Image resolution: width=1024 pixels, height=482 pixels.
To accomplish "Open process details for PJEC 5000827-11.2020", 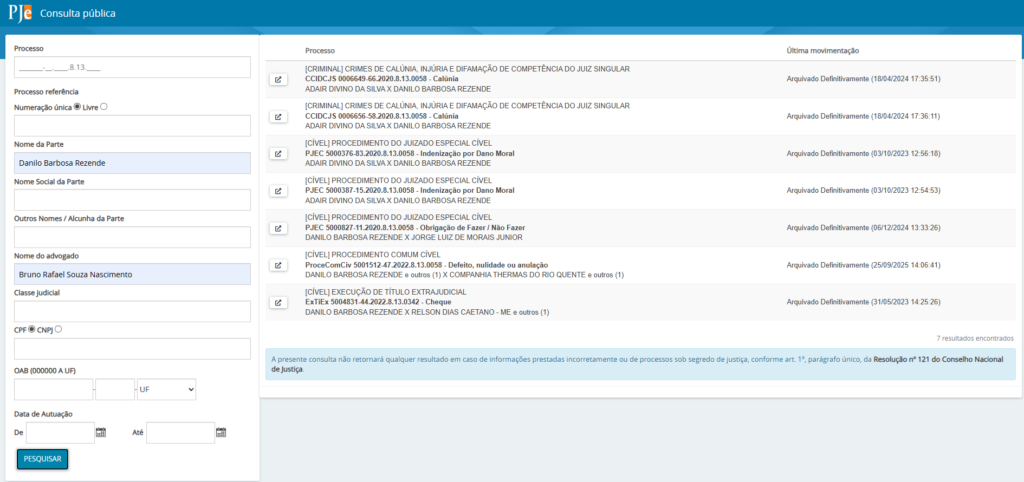I will coord(278,228).
